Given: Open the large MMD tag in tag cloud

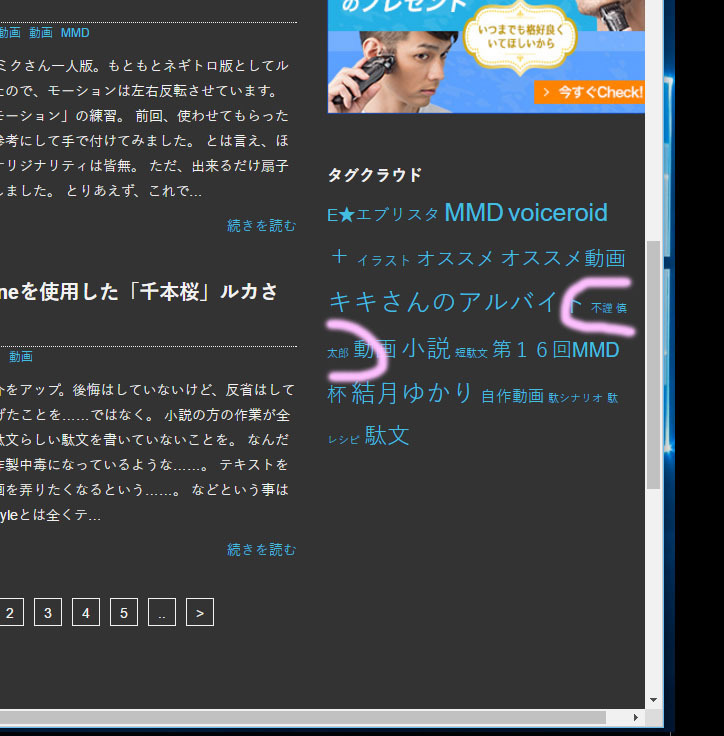Looking at the screenshot, I should (x=474, y=213).
